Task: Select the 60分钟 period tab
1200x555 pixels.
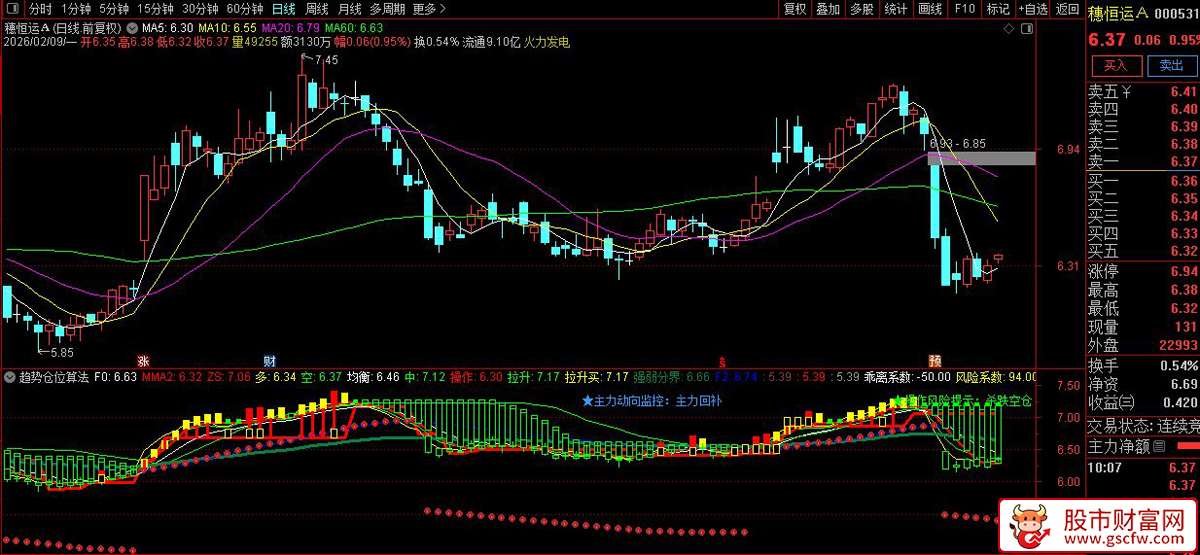Action: [244, 9]
